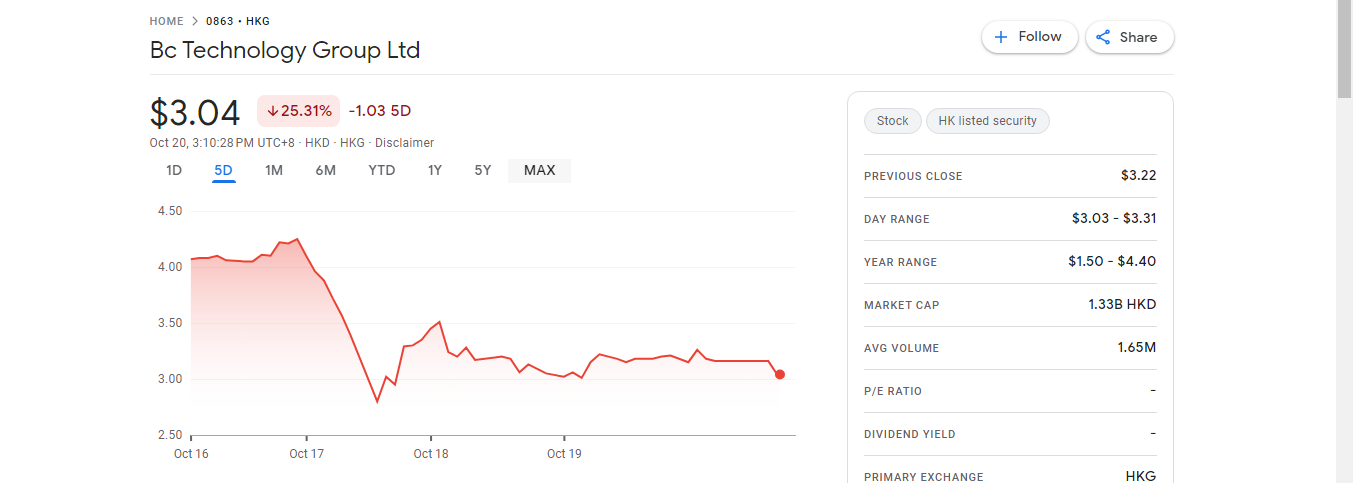This screenshot has width=1353, height=483.
Task: Click the red end-point dot on chart
Action: pos(780,375)
